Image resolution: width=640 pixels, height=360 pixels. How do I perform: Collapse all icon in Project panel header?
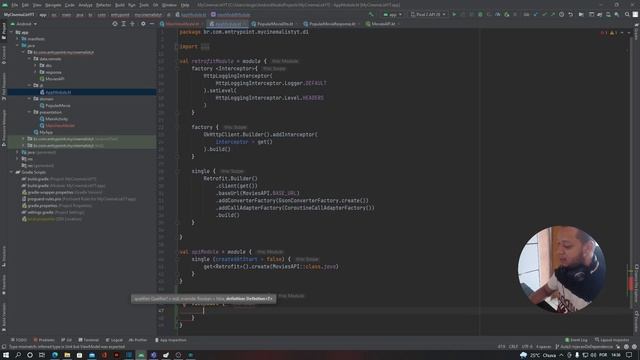(x=132, y=24)
